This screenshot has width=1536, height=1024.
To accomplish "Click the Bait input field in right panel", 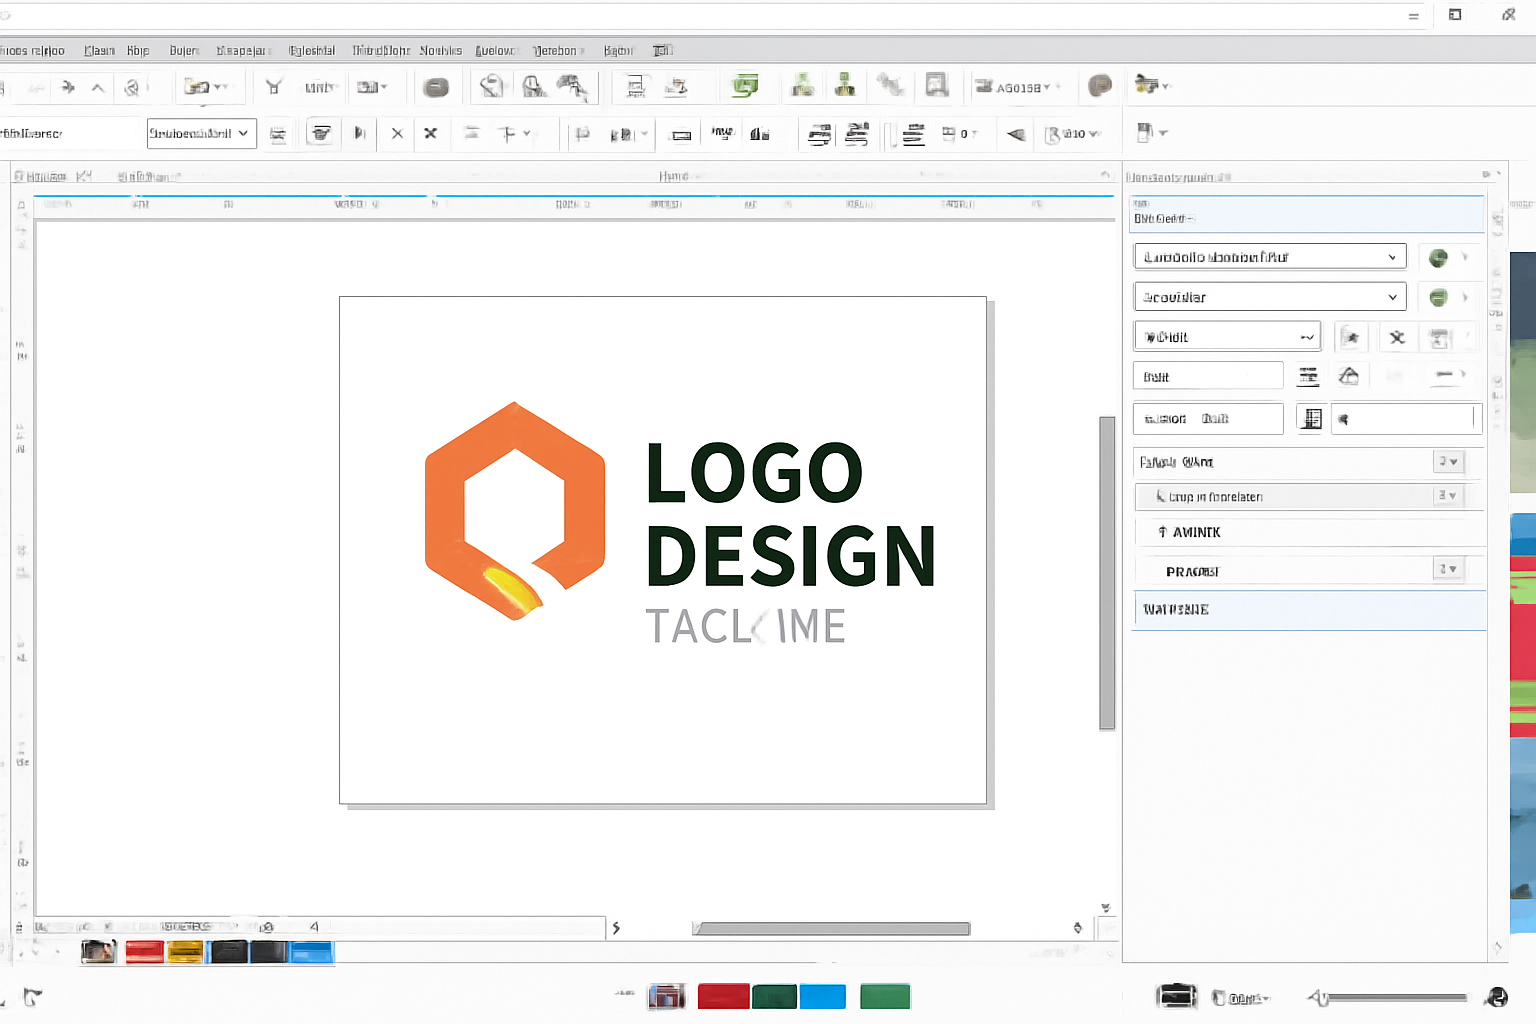I will coord(1208,376).
